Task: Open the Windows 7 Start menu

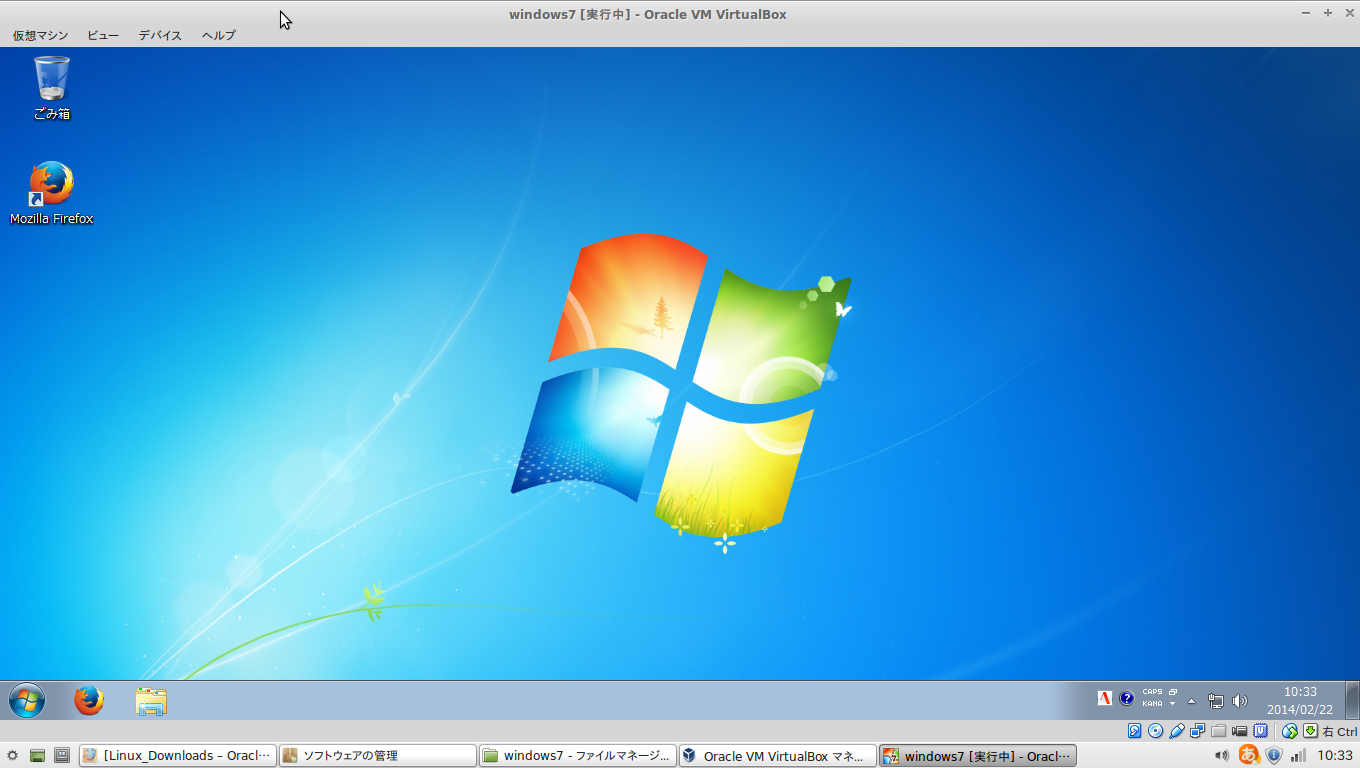Action: pos(27,701)
